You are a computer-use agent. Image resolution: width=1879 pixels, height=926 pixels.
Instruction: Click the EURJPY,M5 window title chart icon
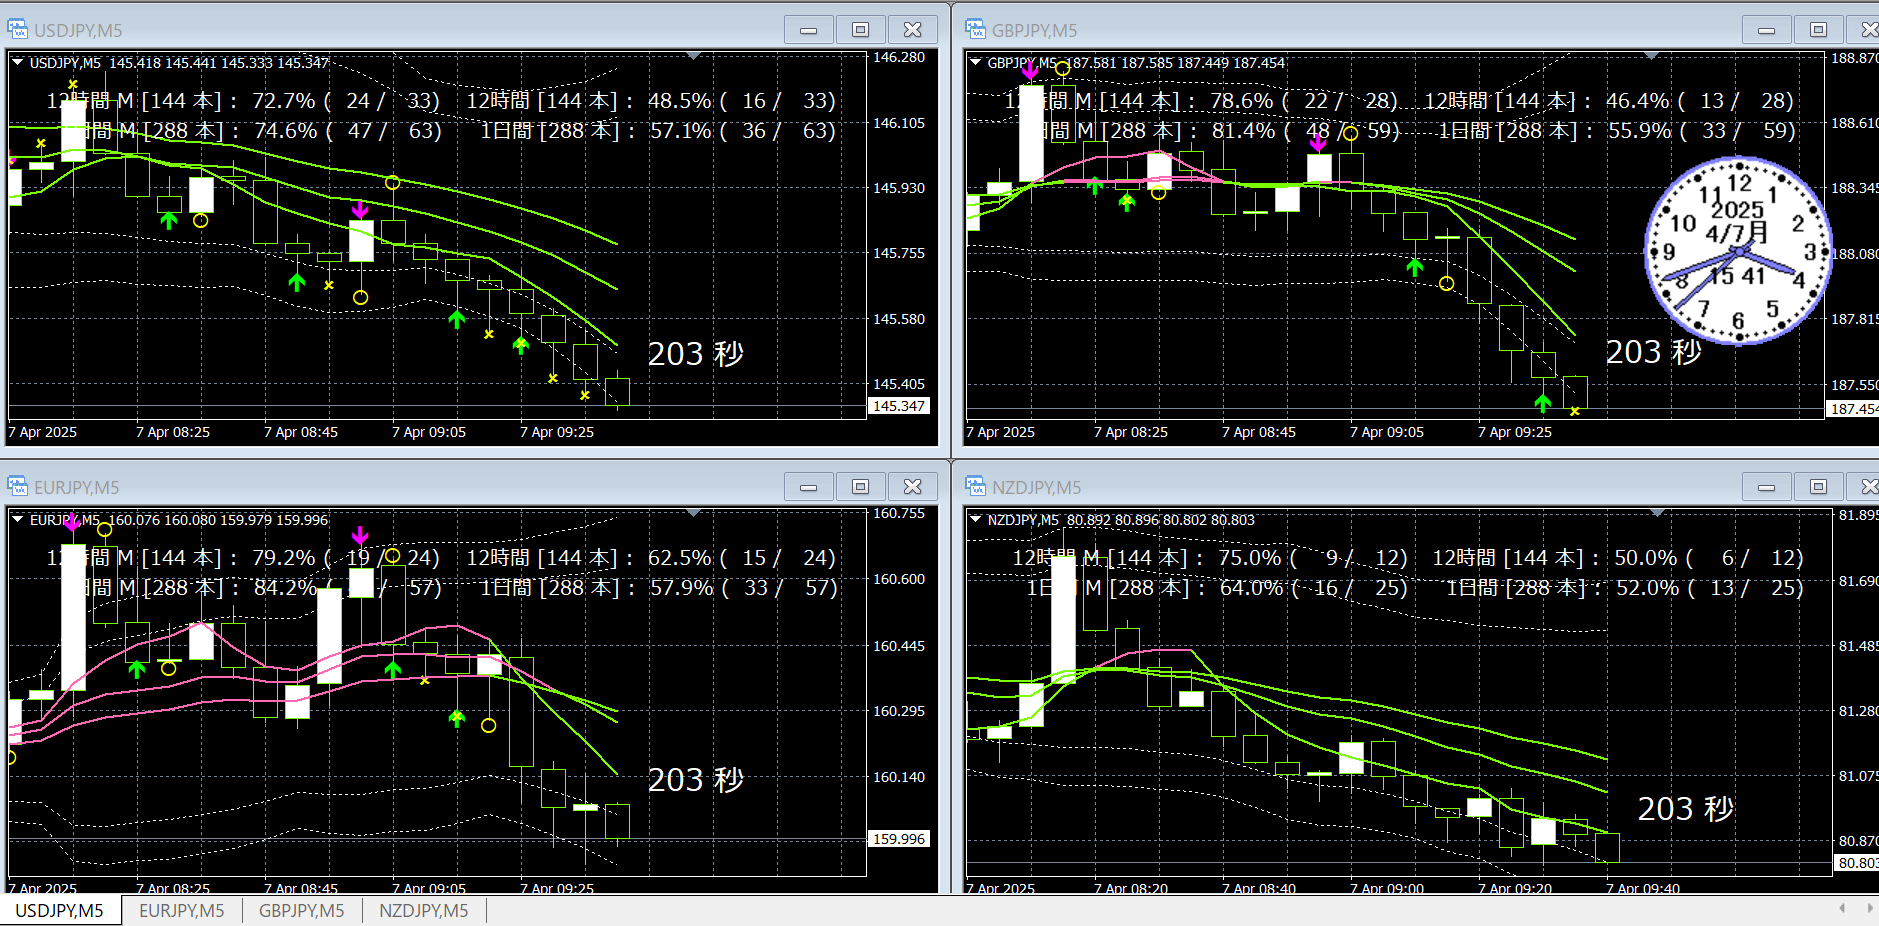click(x=17, y=486)
